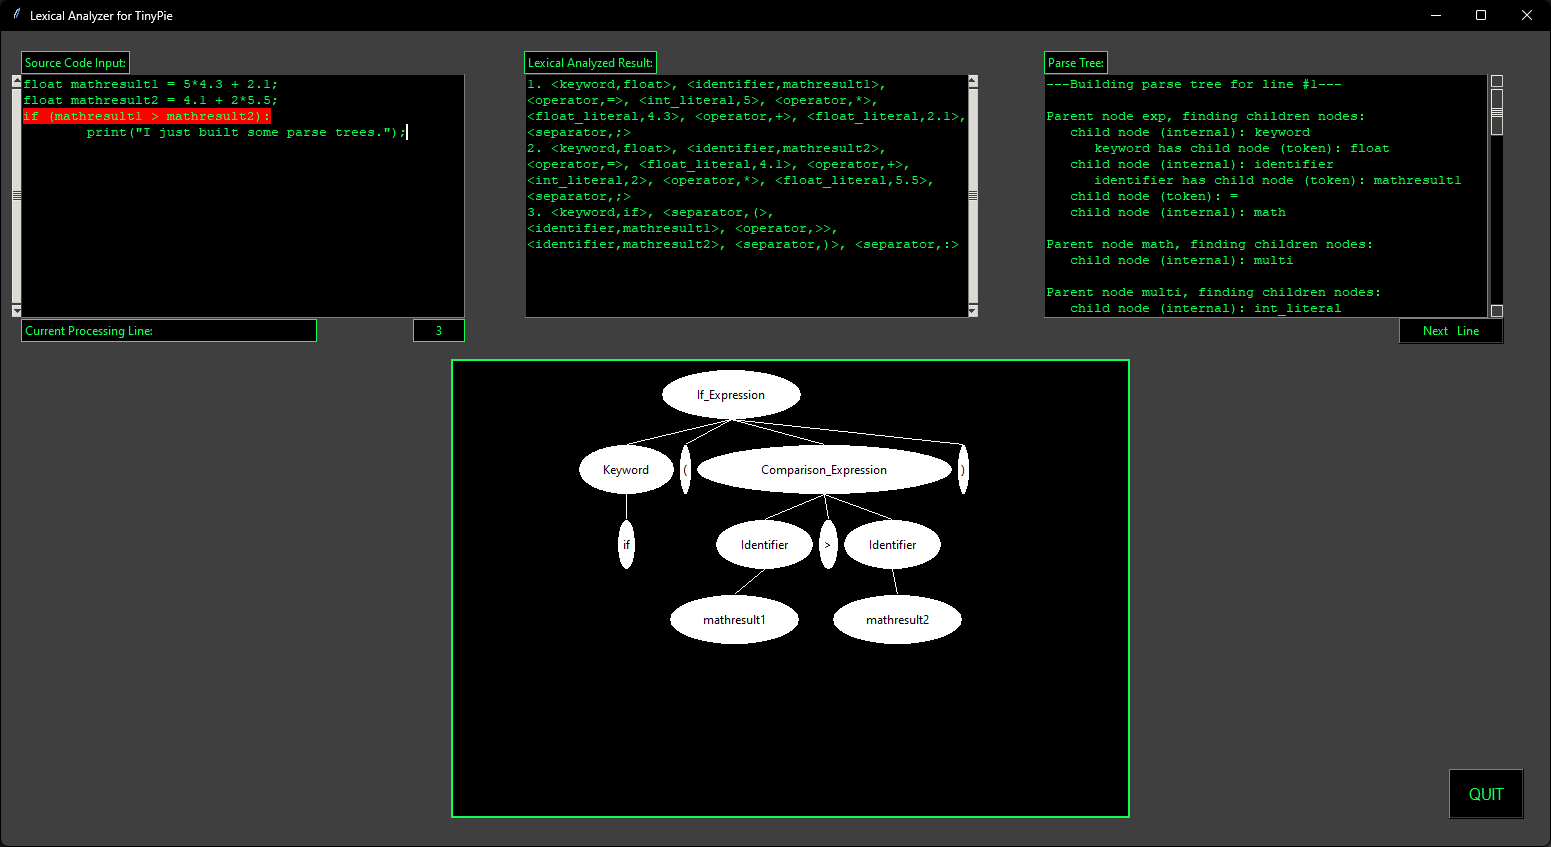Click the Current Processing Line number field
Screen dimensions: 1551x847
pos(438,331)
